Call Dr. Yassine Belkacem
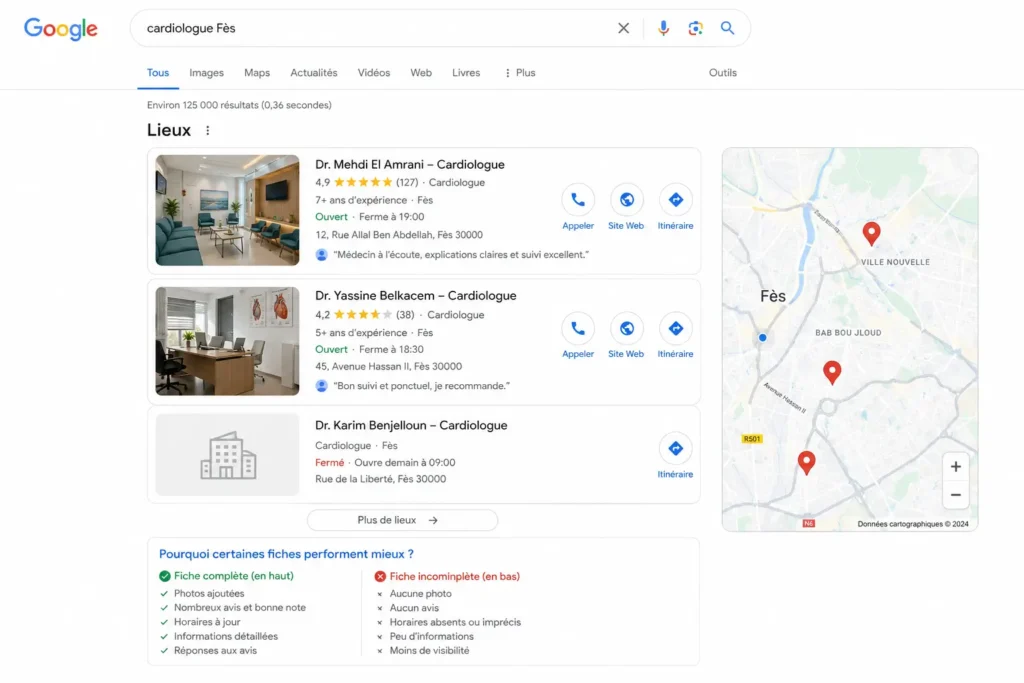This screenshot has width=1024, height=683. (578, 336)
